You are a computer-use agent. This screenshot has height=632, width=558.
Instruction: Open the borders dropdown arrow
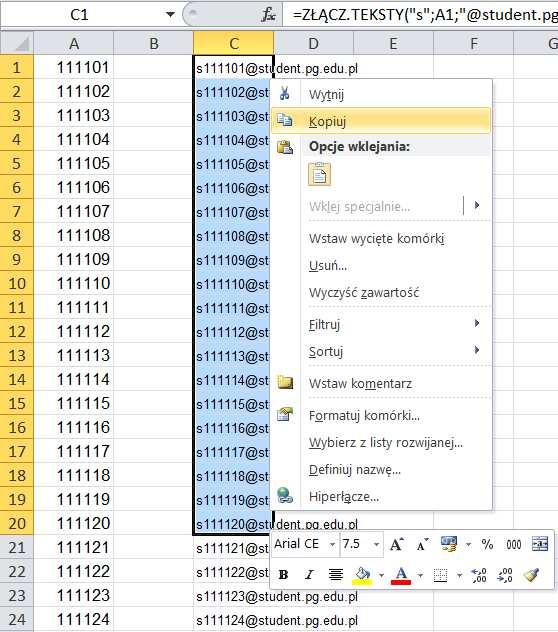(459, 576)
